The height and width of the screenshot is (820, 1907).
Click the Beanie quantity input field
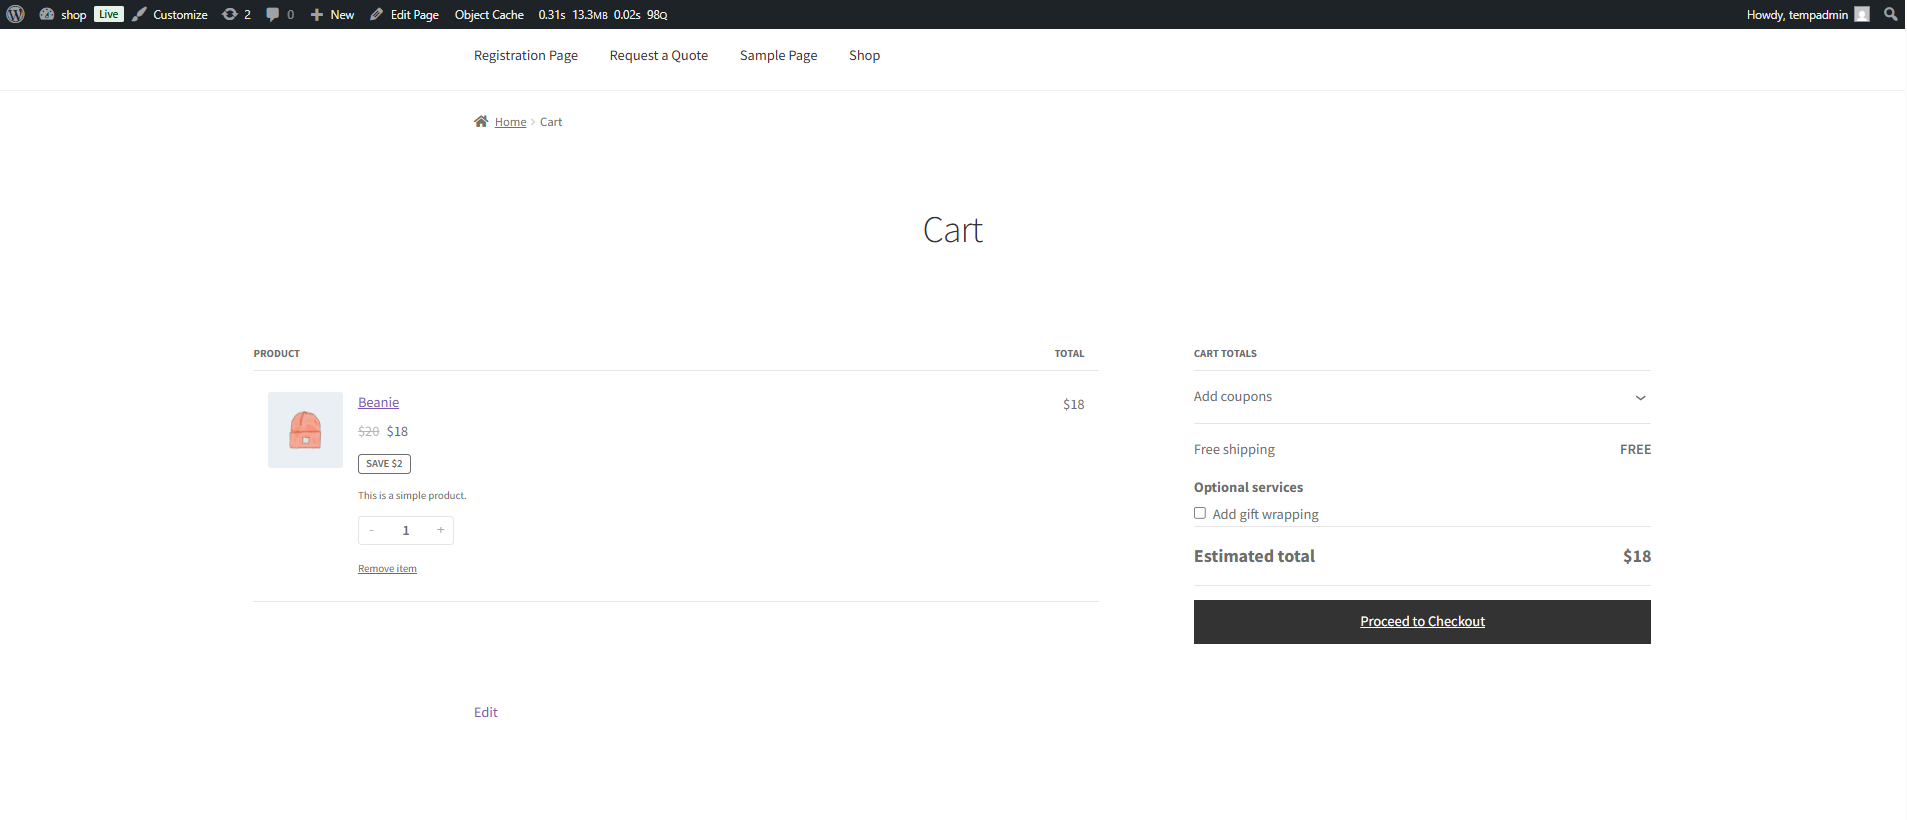(406, 530)
